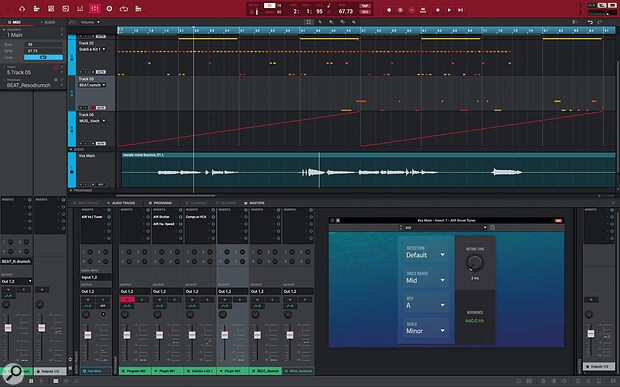The image size is (620, 387).
Task: Open the Compressor VCA insert slot
Action: [x=196, y=217]
